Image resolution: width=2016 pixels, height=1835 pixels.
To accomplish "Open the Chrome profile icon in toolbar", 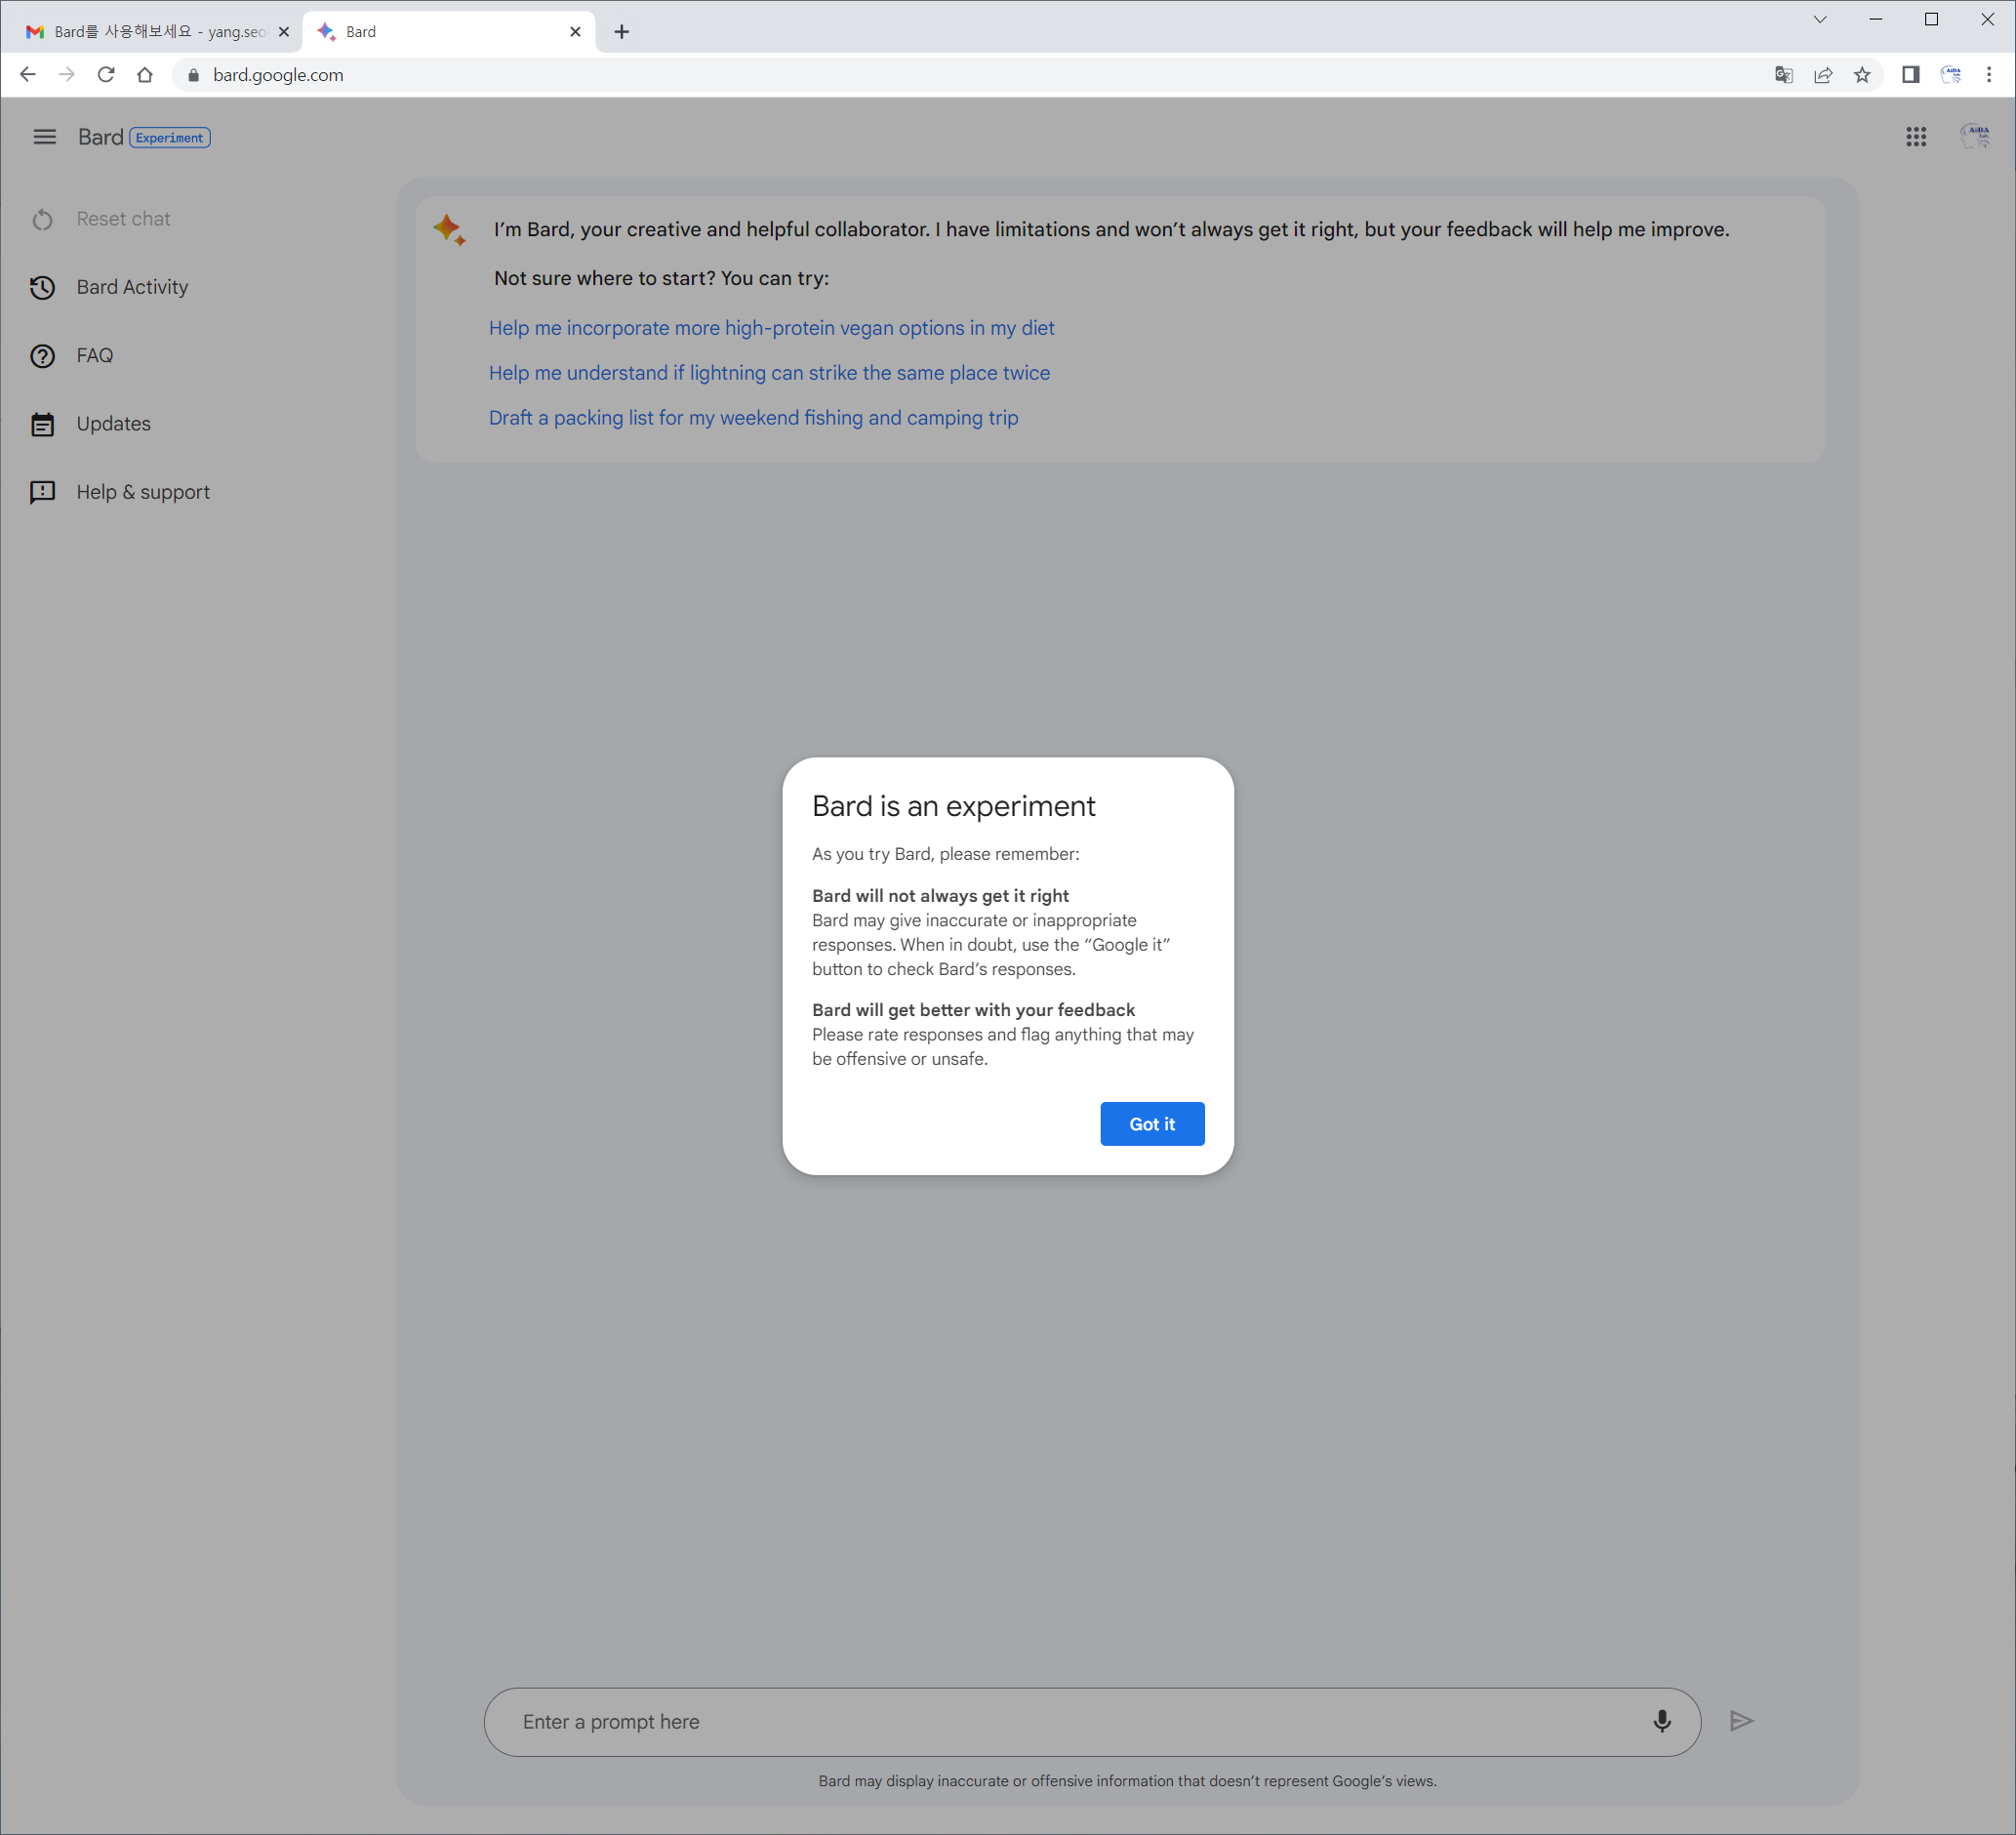I will (x=1951, y=74).
